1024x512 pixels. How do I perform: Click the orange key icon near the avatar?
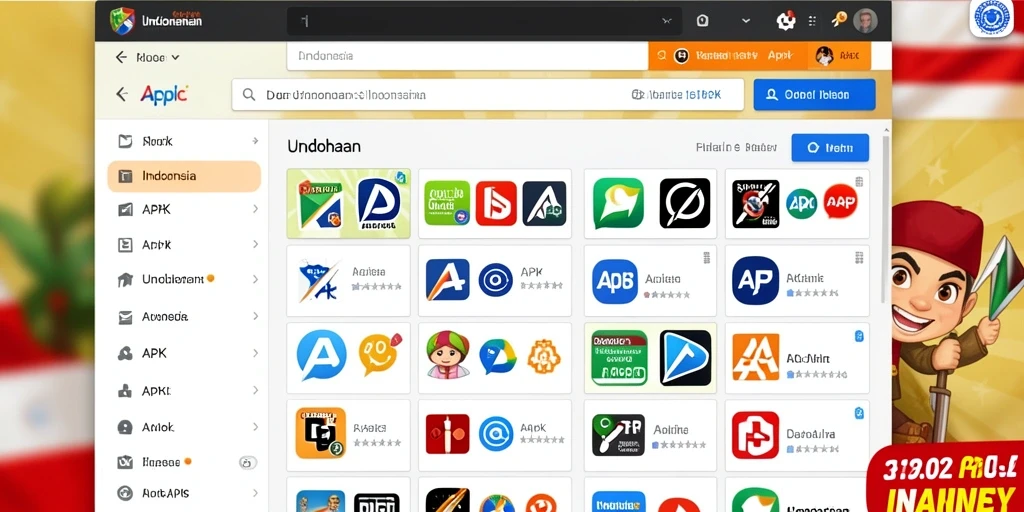(839, 20)
